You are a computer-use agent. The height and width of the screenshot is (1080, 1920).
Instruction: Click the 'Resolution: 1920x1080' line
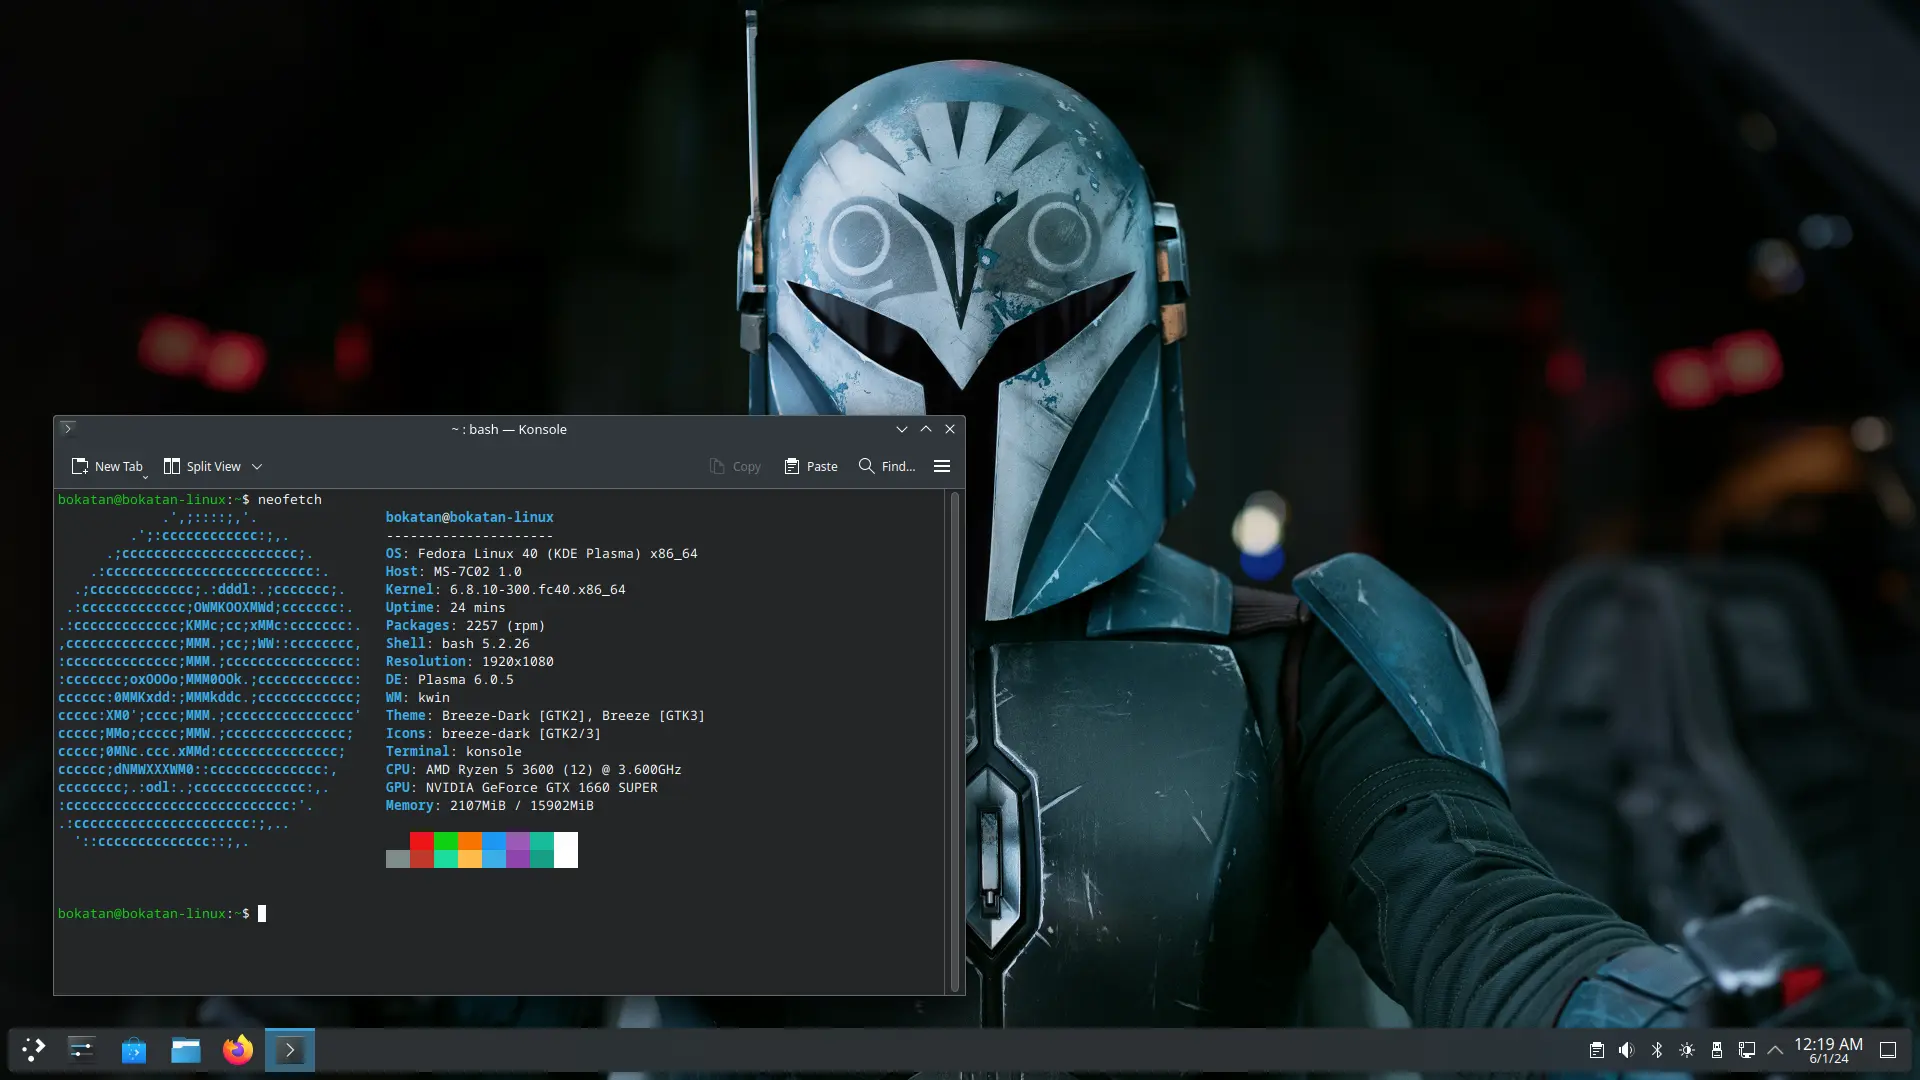click(470, 661)
